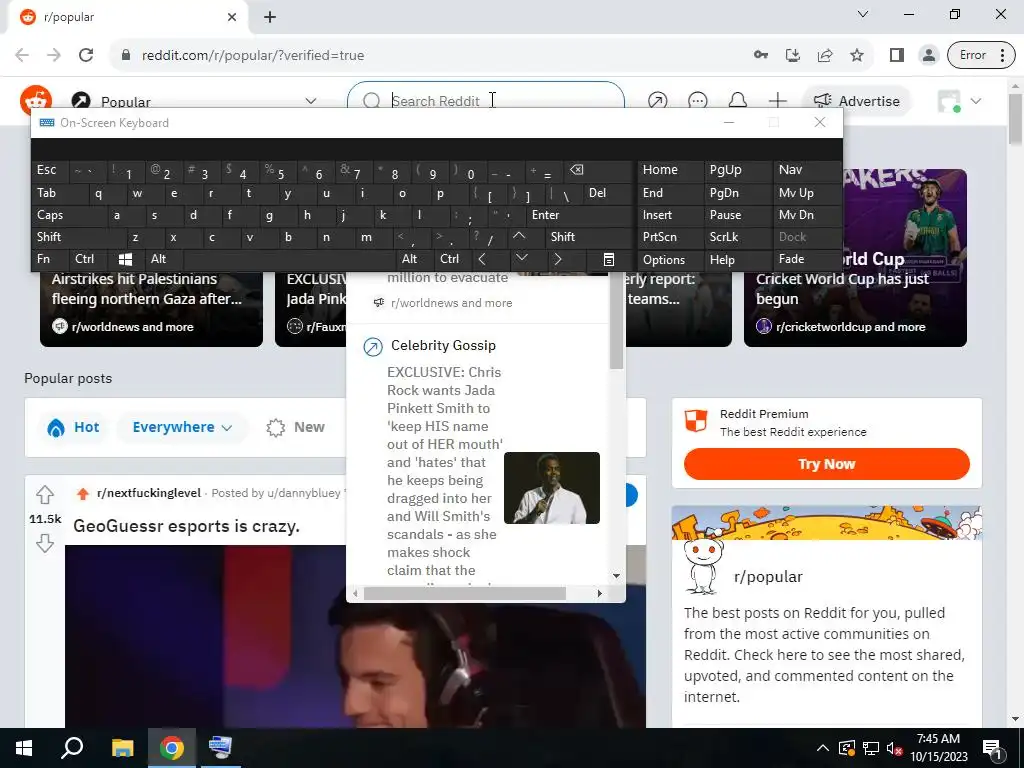Open the popular arrow icon in header
Viewport: 1024px width, 768px height.
(658, 101)
